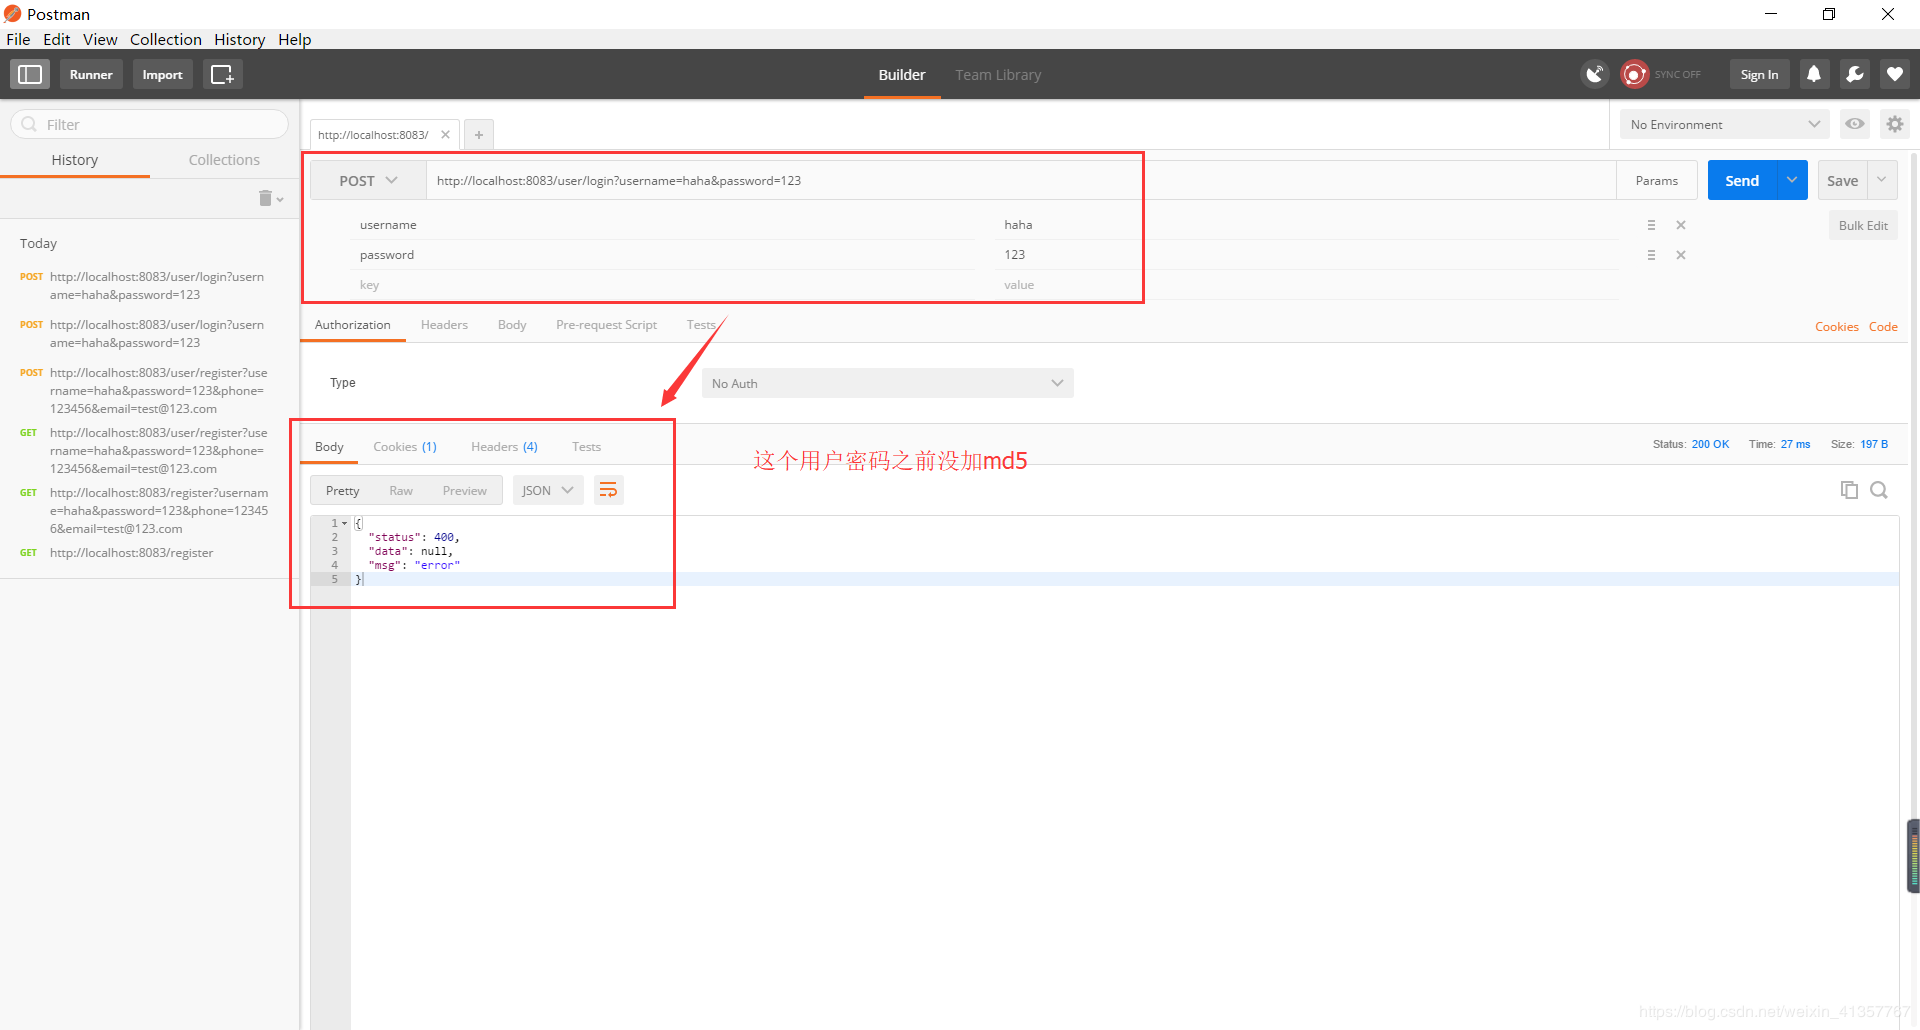The image size is (1920, 1030).
Task: Click the Import button
Action: (x=162, y=74)
